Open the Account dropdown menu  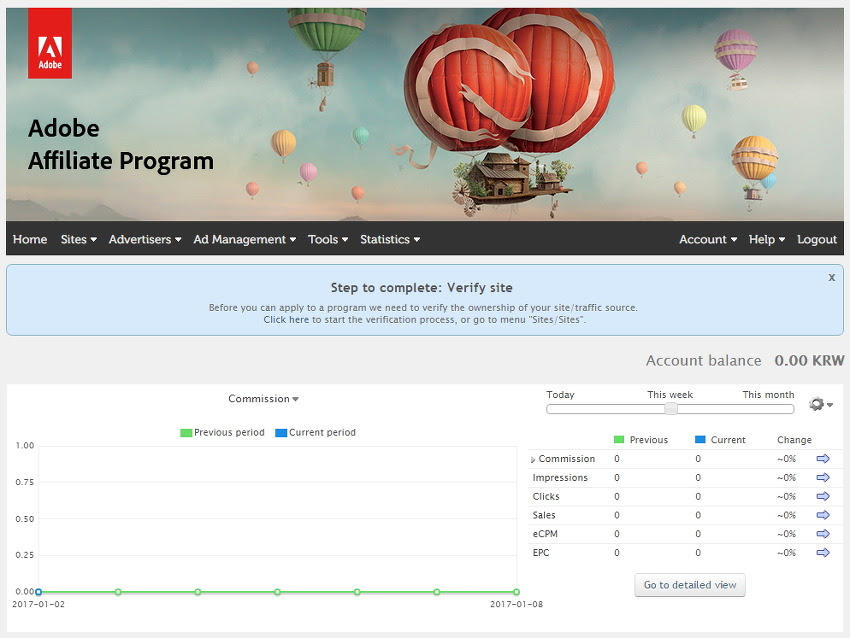[x=708, y=239]
